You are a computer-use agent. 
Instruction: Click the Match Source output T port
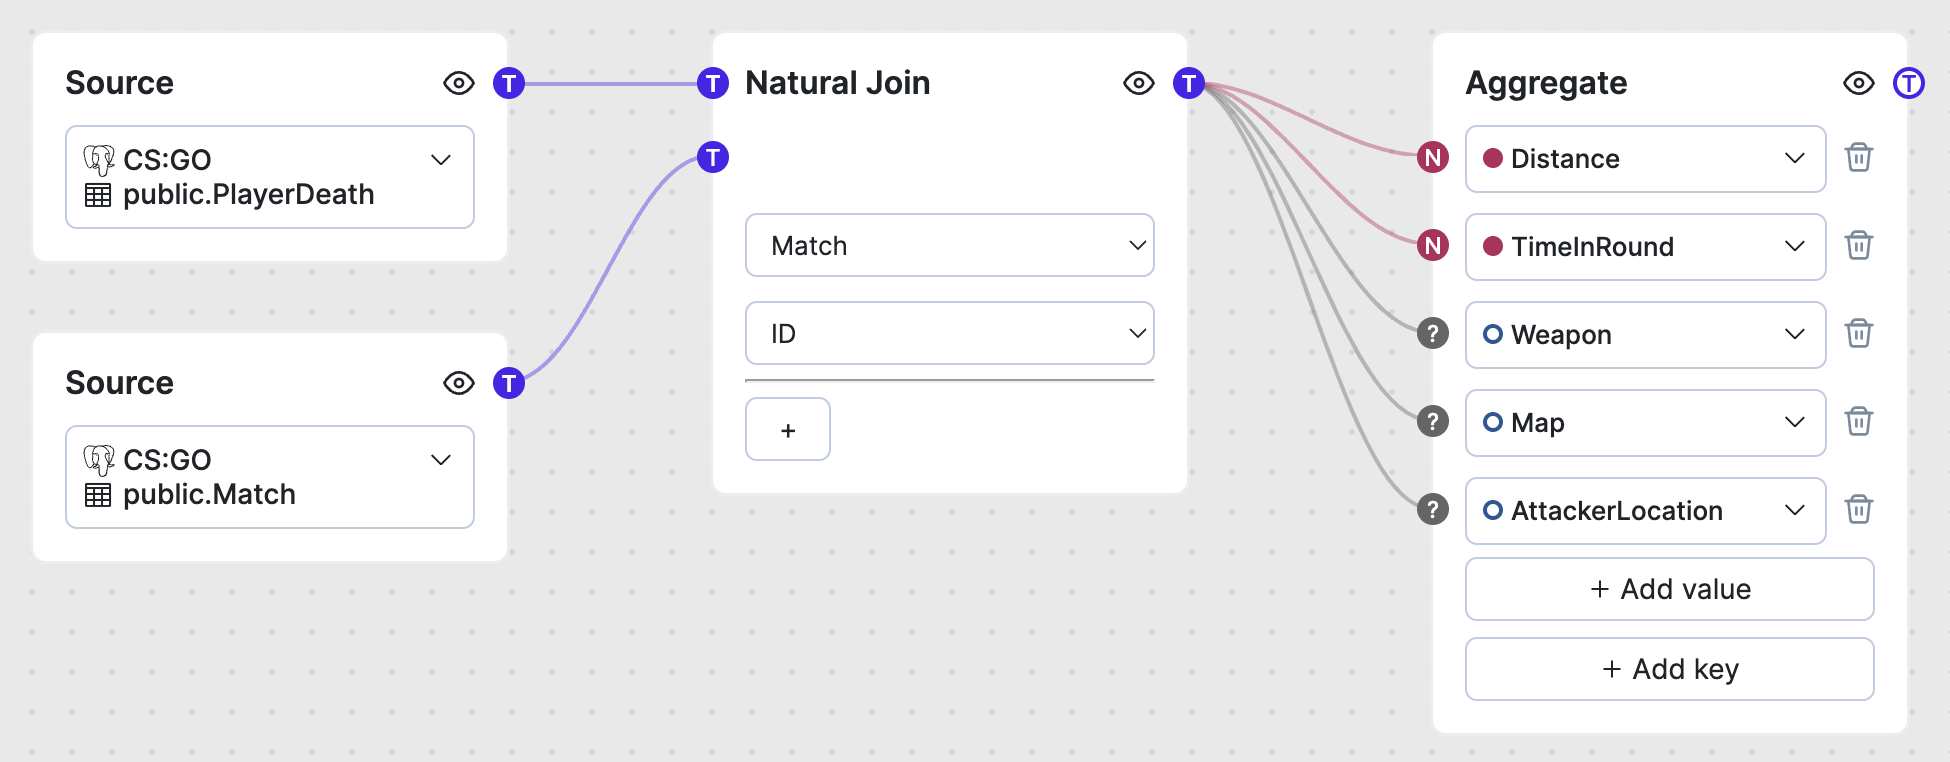click(509, 383)
